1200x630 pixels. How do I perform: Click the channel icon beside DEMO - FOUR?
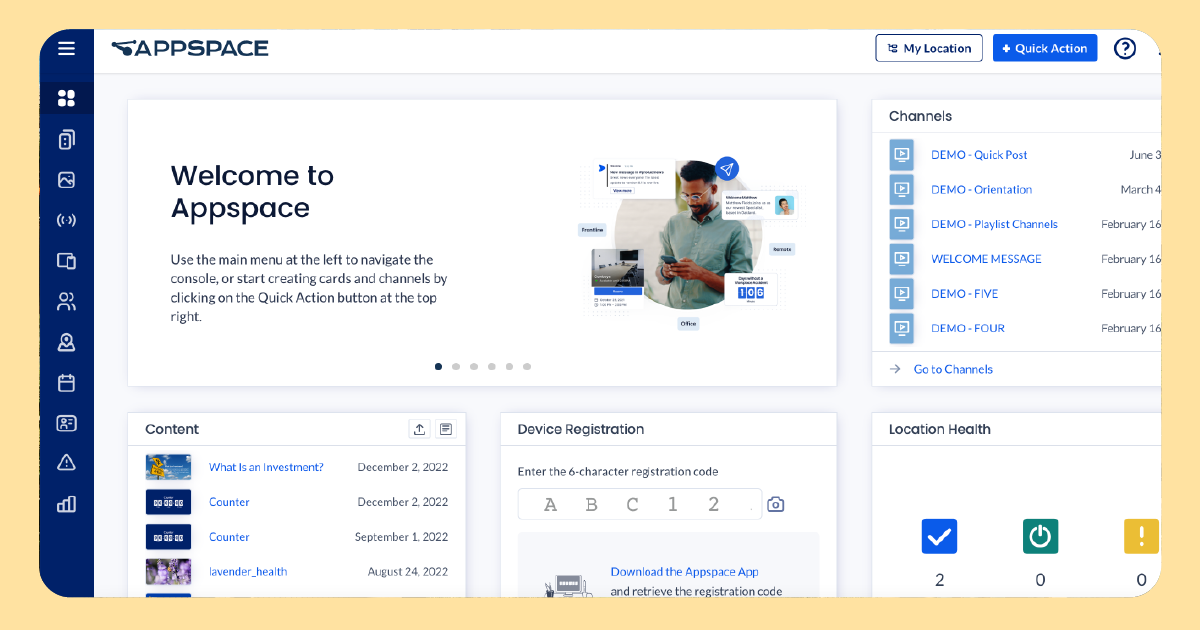click(x=902, y=328)
